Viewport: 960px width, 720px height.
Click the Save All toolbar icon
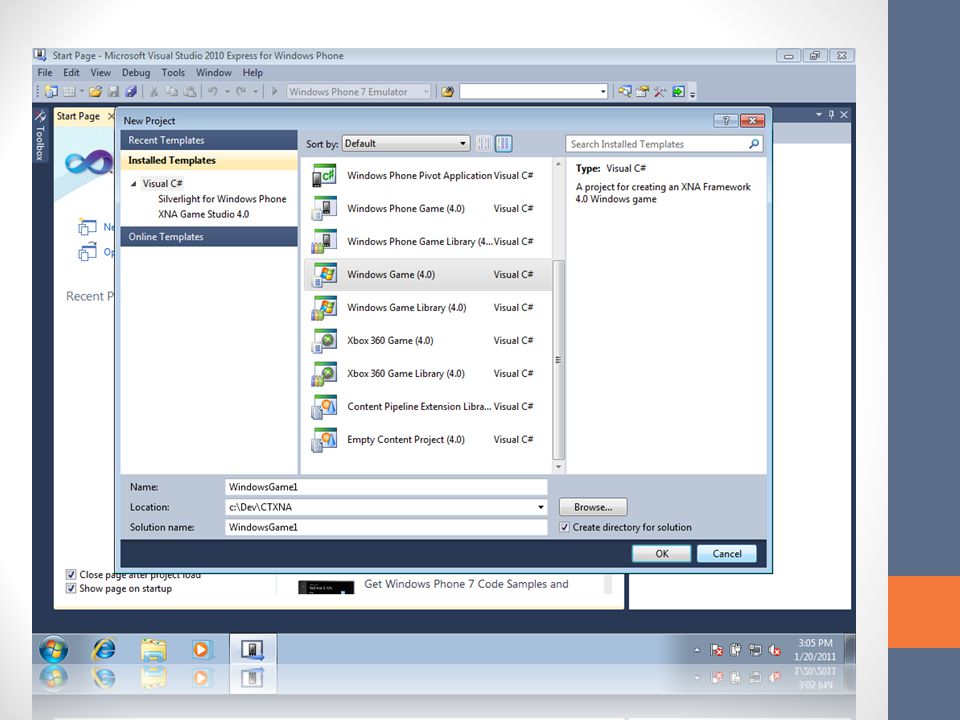(131, 92)
